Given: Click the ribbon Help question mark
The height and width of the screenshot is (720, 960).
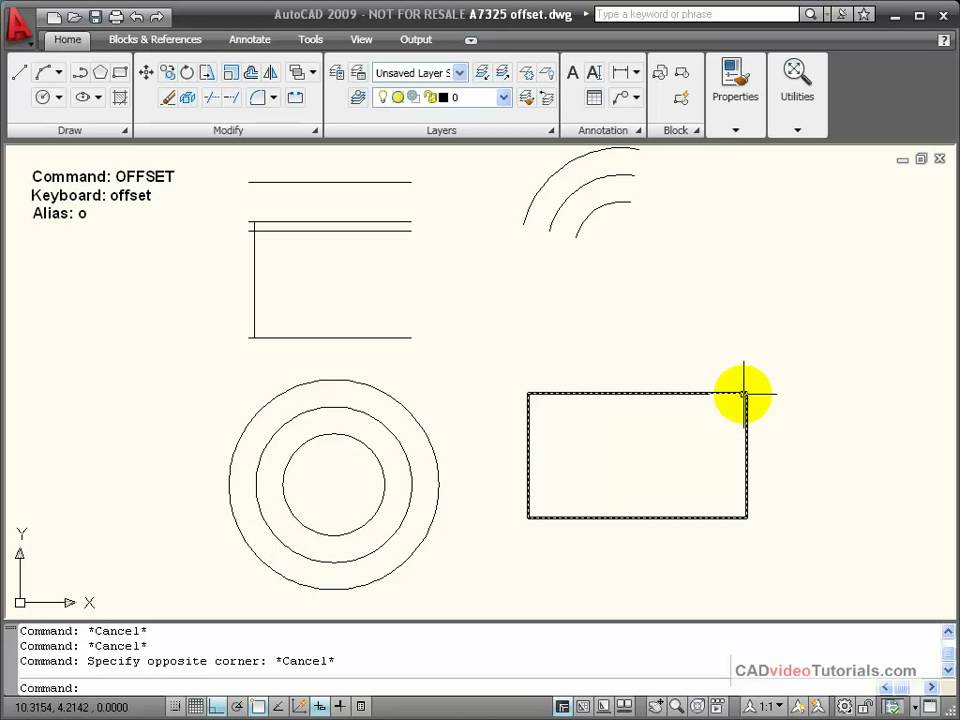Looking at the screenshot, I should coord(943,40).
